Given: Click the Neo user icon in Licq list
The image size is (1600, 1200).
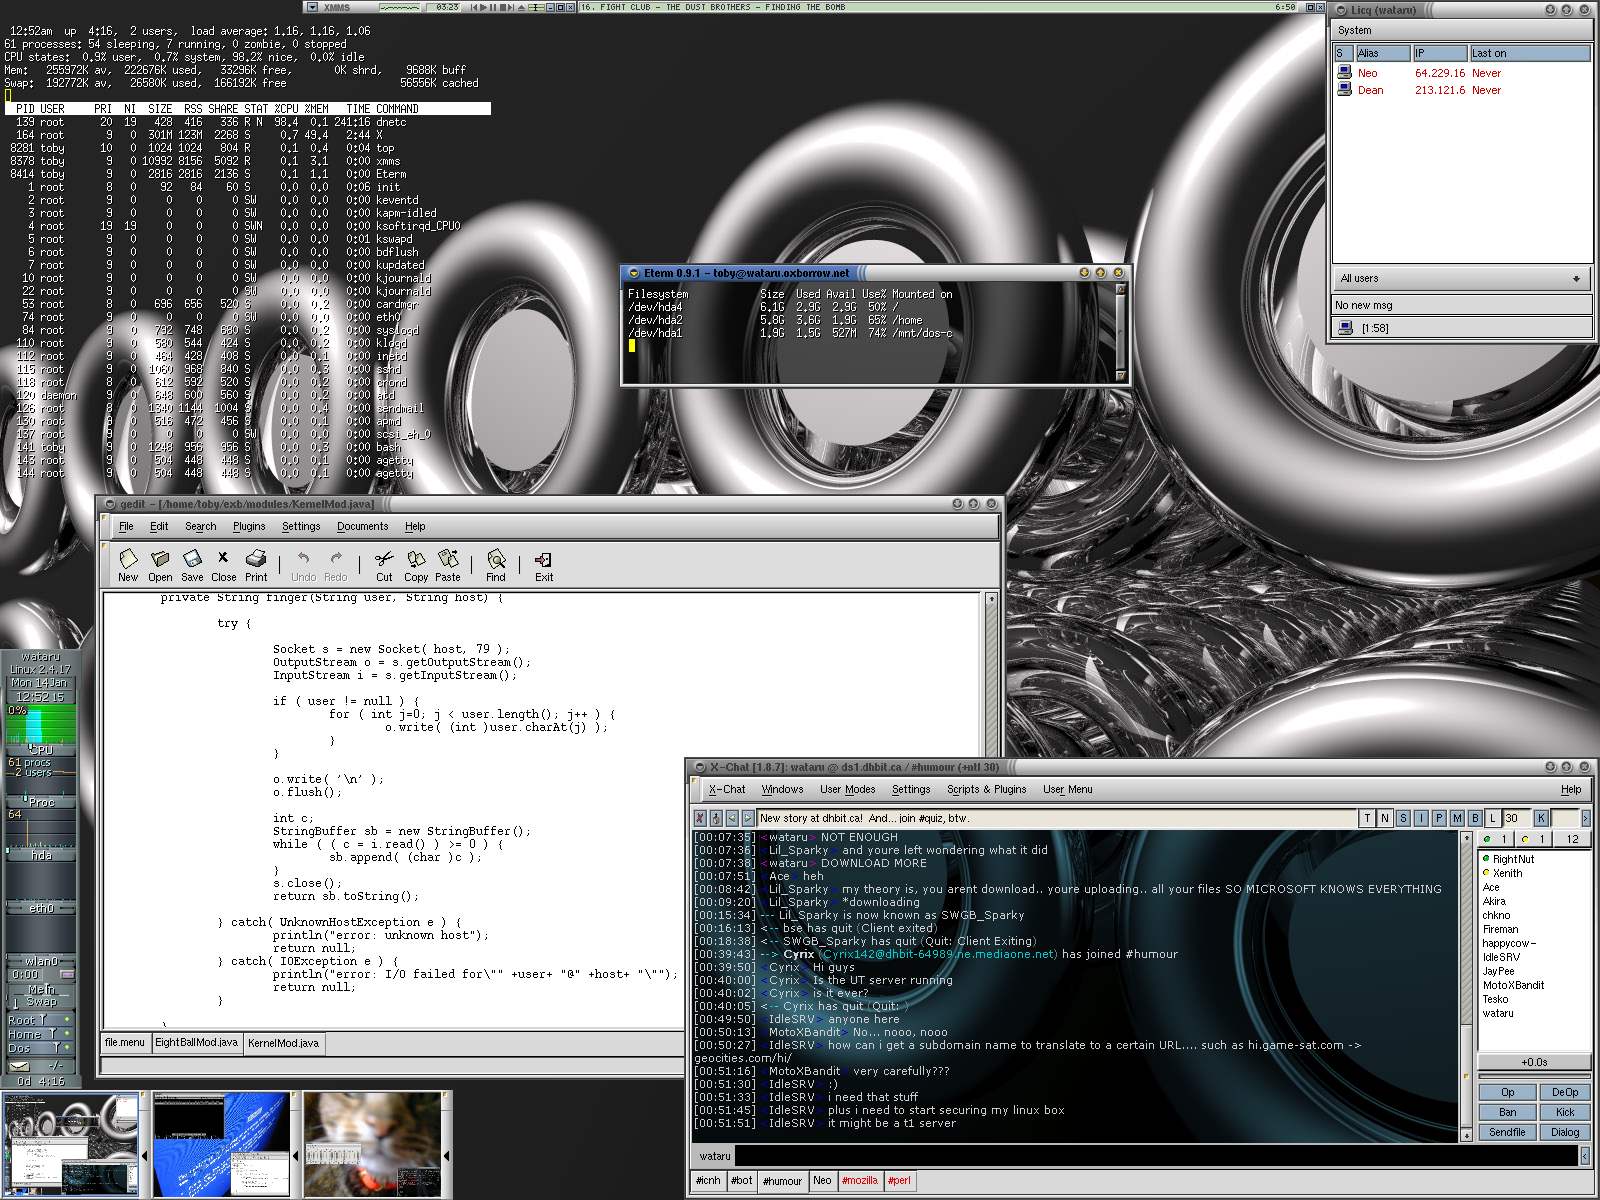Looking at the screenshot, I should point(1345,73).
